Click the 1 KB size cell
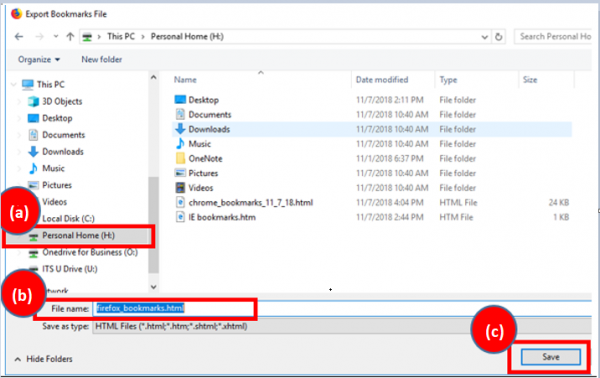The height and width of the screenshot is (378, 600). pos(561,217)
